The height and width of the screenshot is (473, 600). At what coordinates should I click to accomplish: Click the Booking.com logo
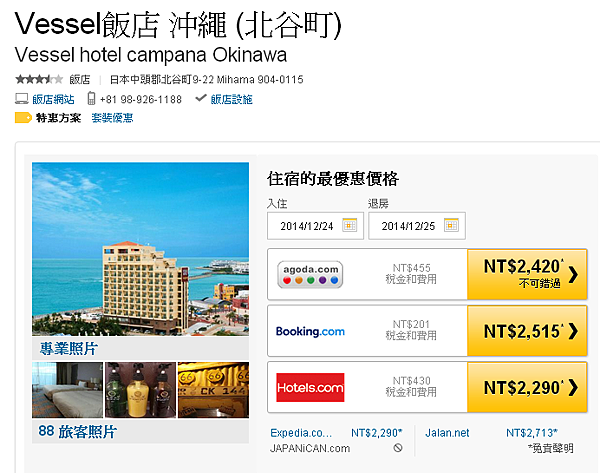pyautogui.click(x=310, y=331)
